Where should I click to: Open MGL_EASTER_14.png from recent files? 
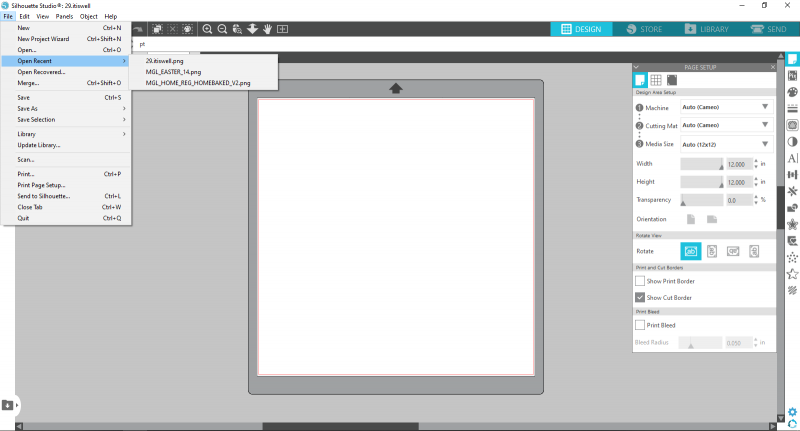click(x=173, y=72)
